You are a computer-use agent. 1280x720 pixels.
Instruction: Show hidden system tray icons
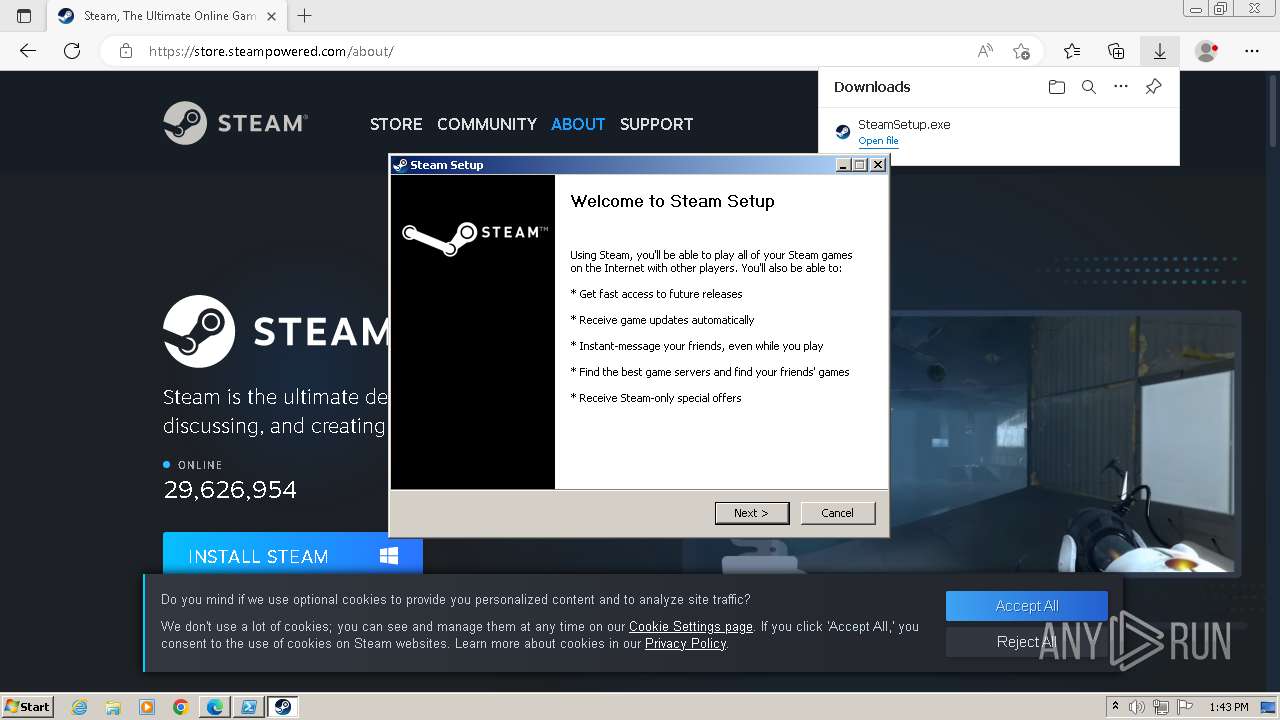point(1115,707)
